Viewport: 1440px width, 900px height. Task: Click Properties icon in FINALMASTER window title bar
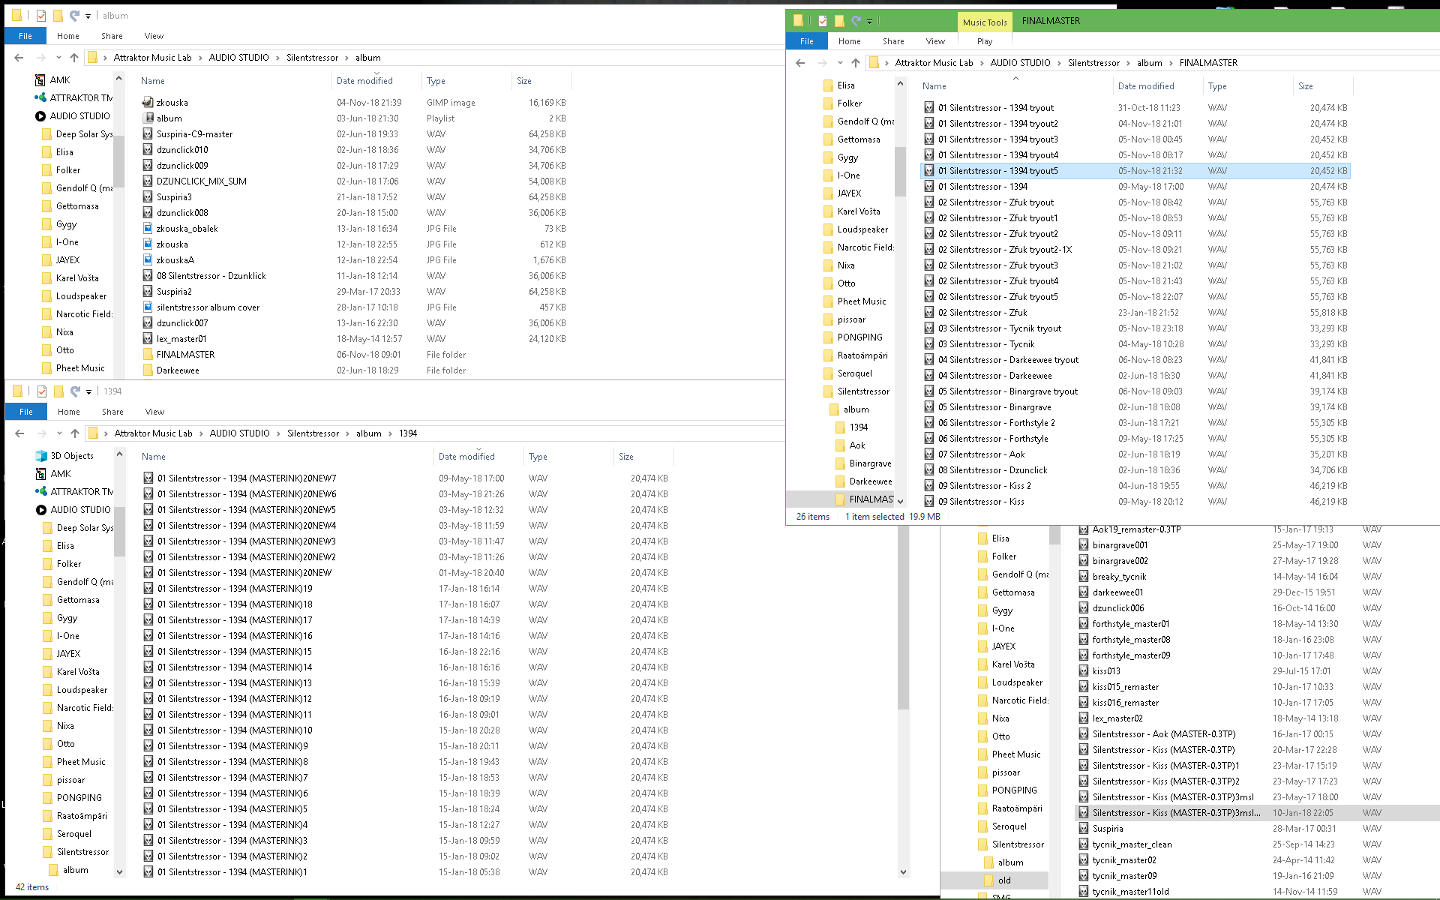[822, 21]
